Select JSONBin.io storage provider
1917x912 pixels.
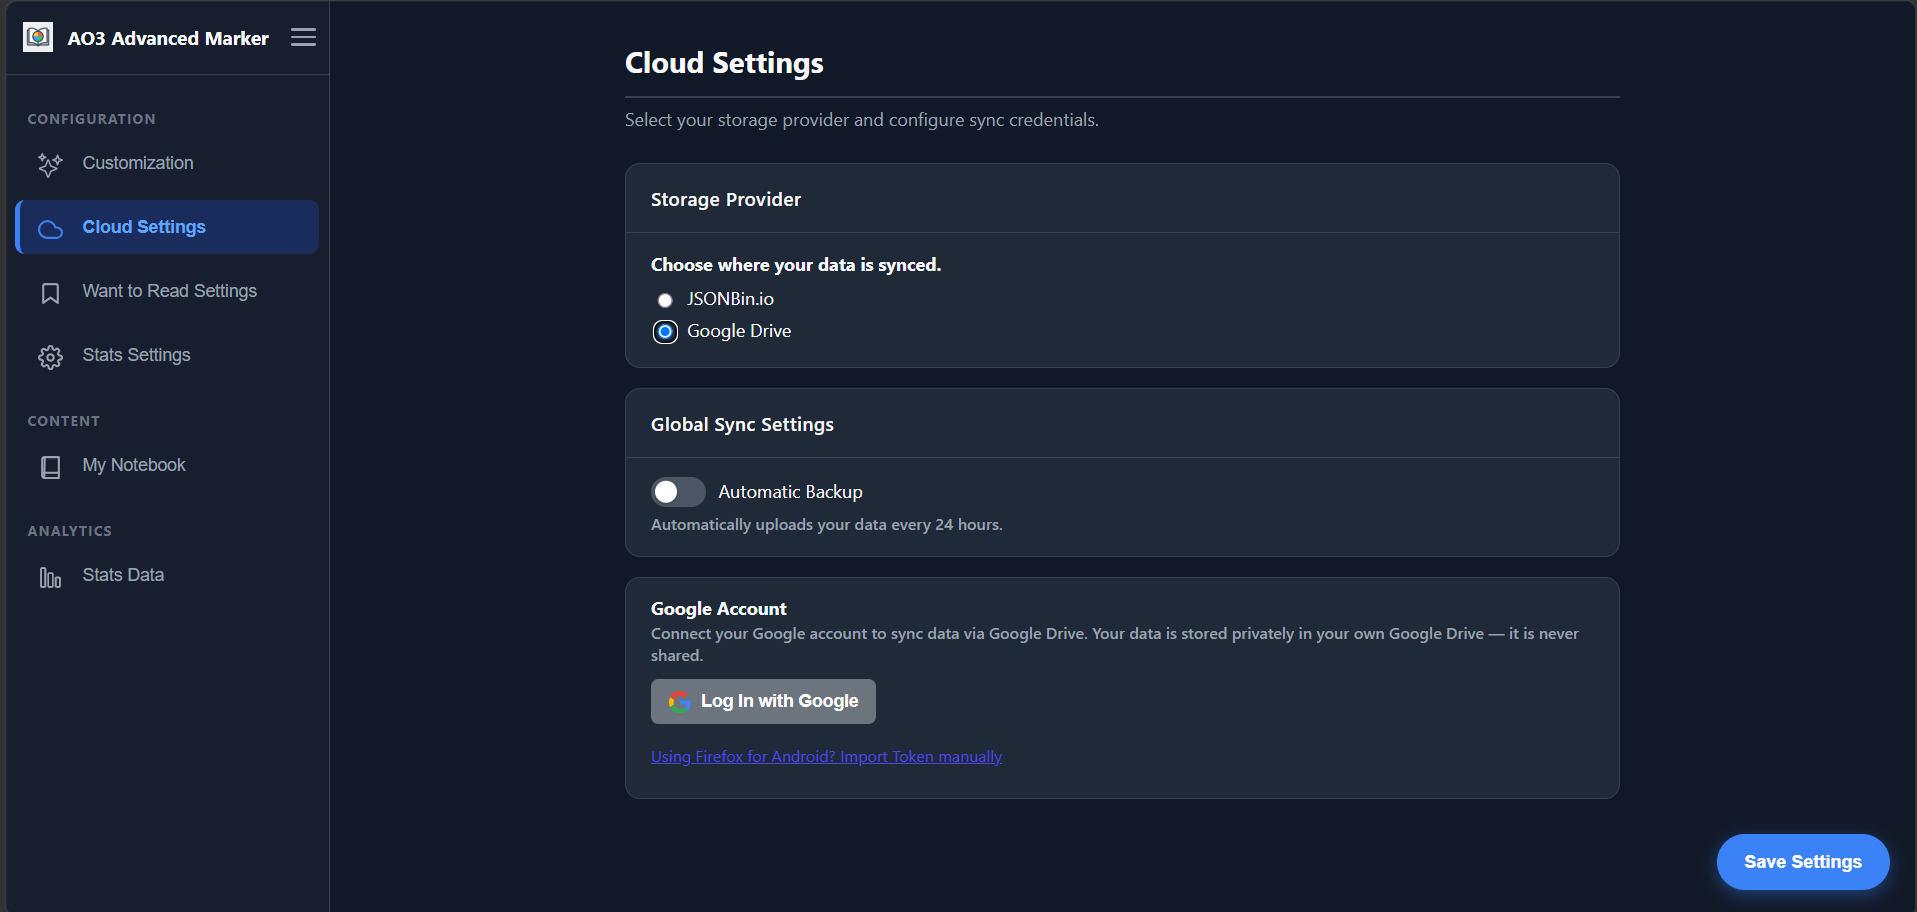pyautogui.click(x=665, y=300)
